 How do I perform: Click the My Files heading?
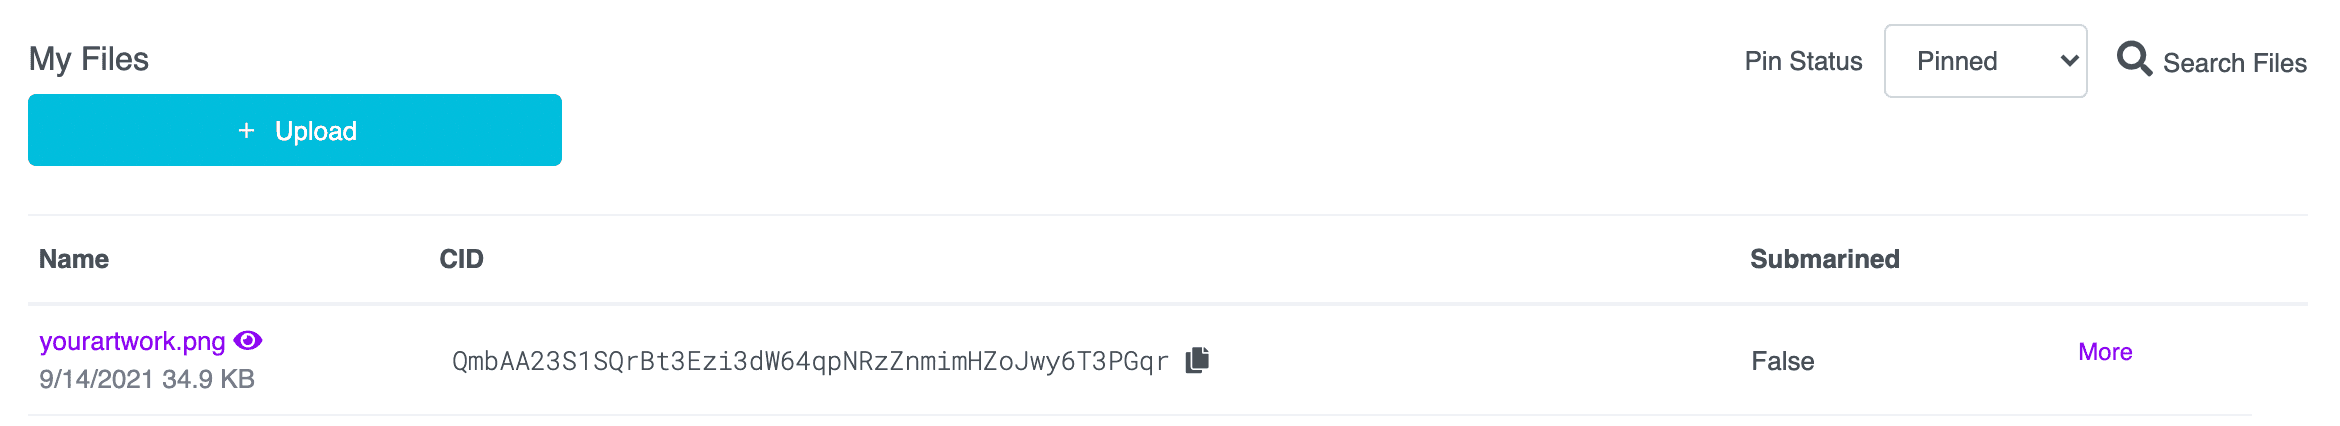click(x=89, y=59)
